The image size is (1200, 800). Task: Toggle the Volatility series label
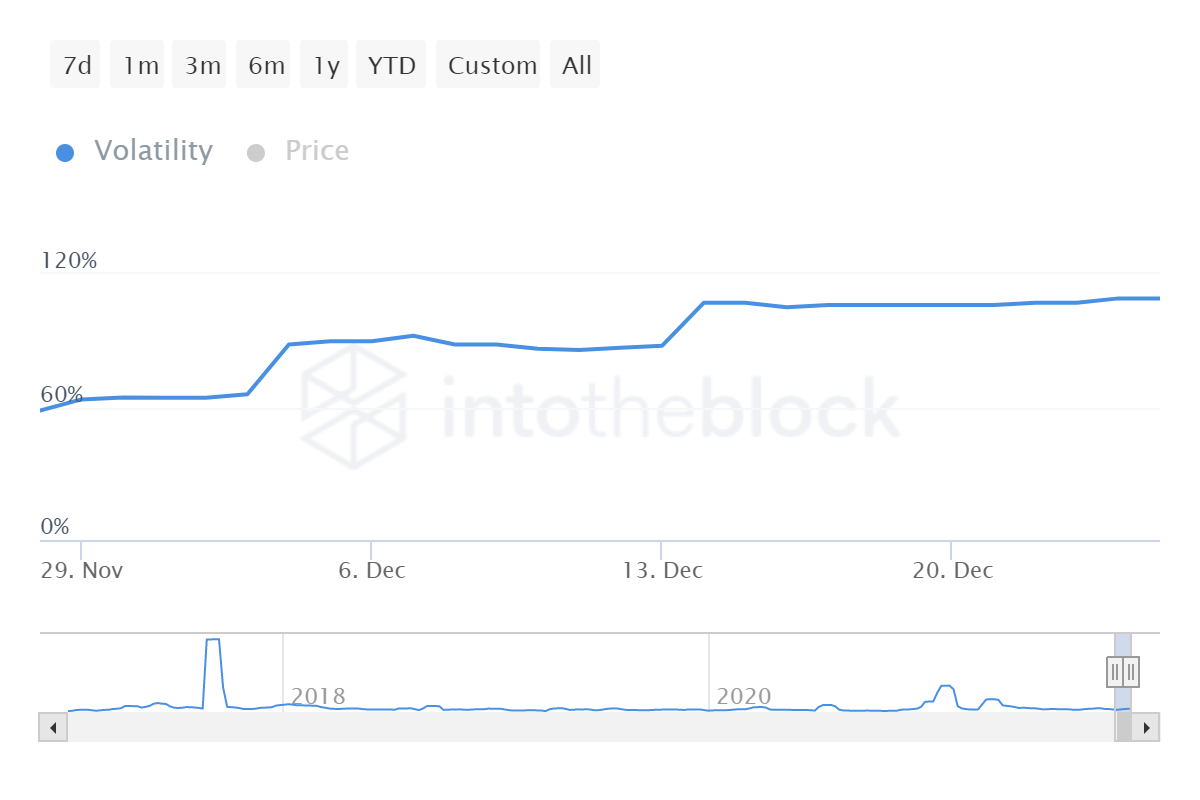pyautogui.click(x=153, y=151)
